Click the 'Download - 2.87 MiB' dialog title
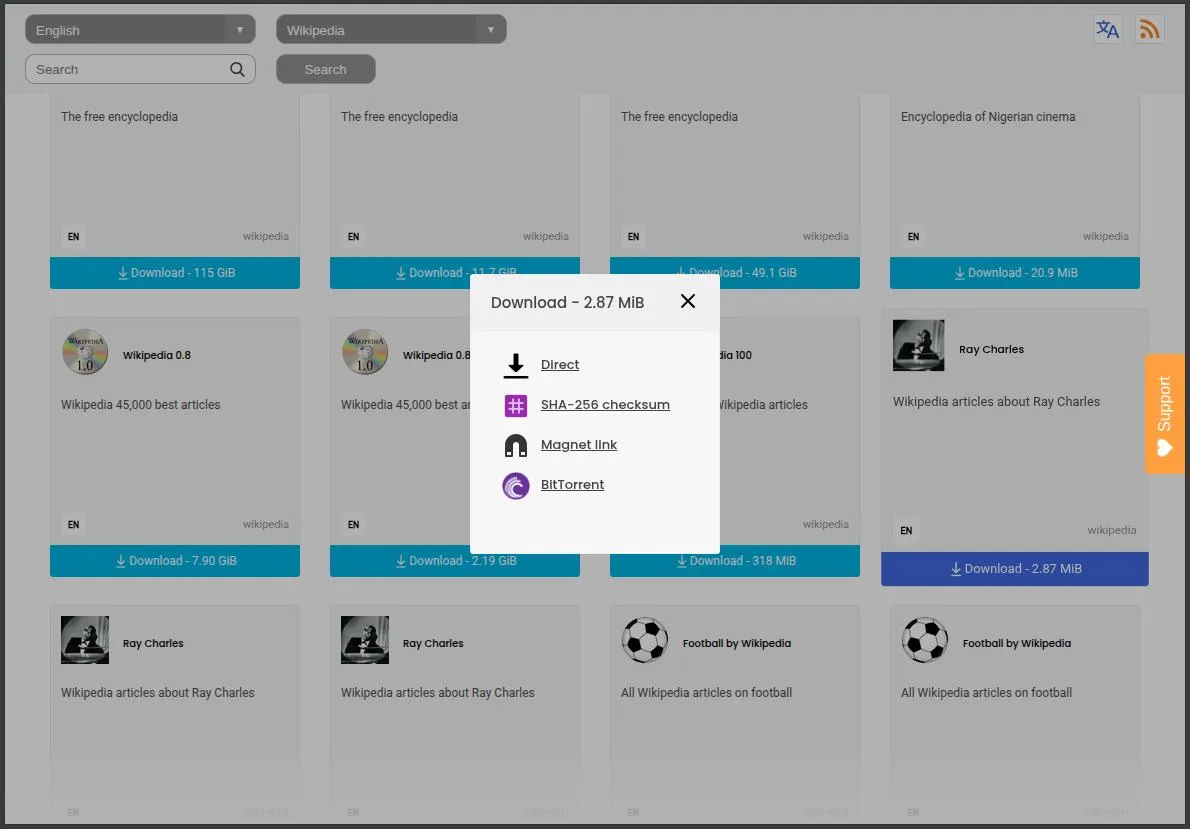Image resolution: width=1190 pixels, height=829 pixels. pos(568,302)
